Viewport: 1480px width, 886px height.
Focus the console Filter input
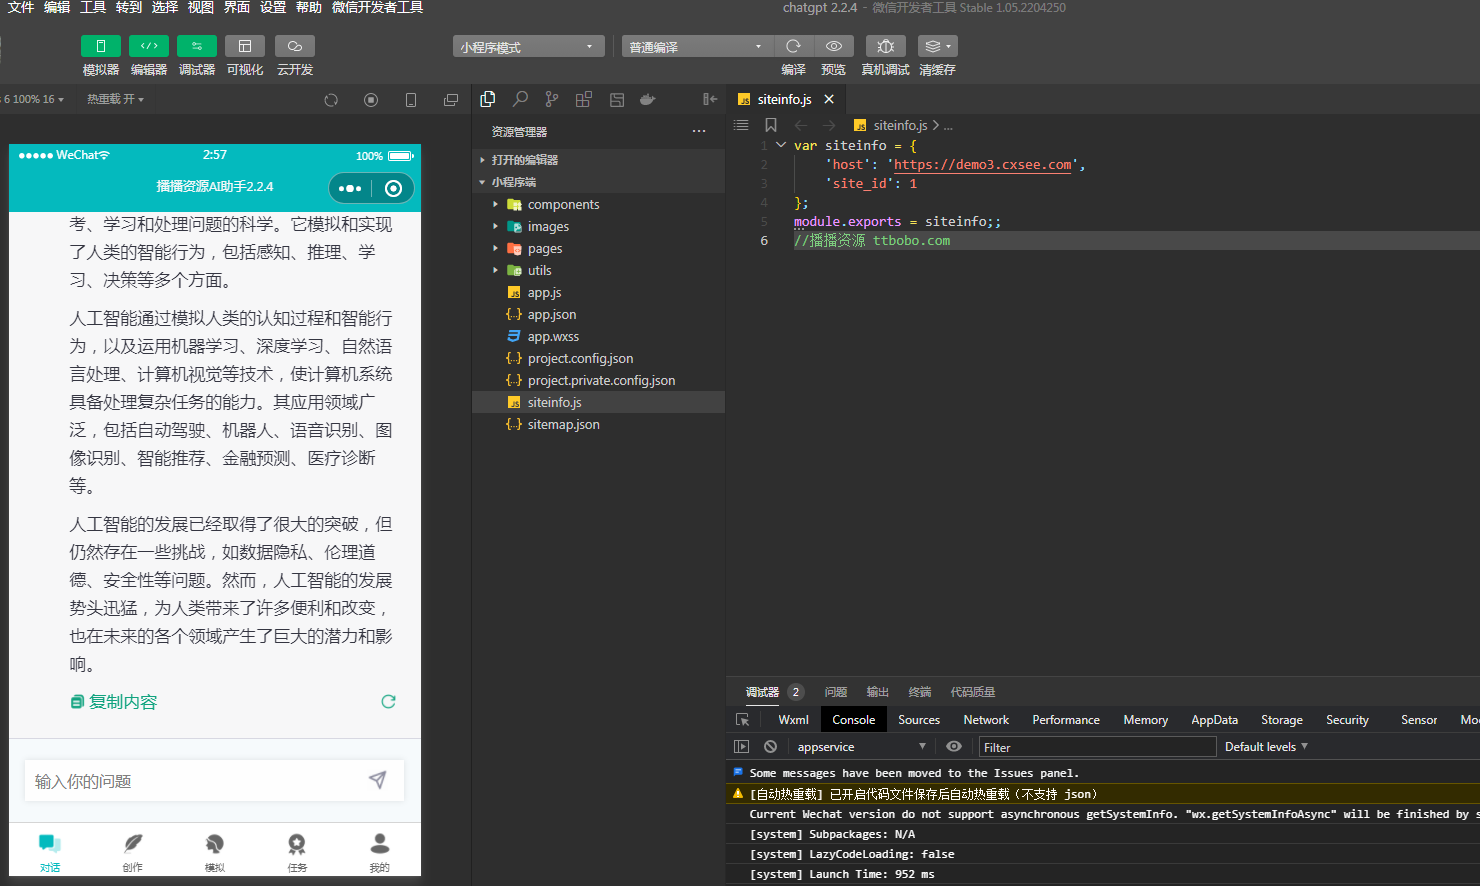[x=1097, y=747]
